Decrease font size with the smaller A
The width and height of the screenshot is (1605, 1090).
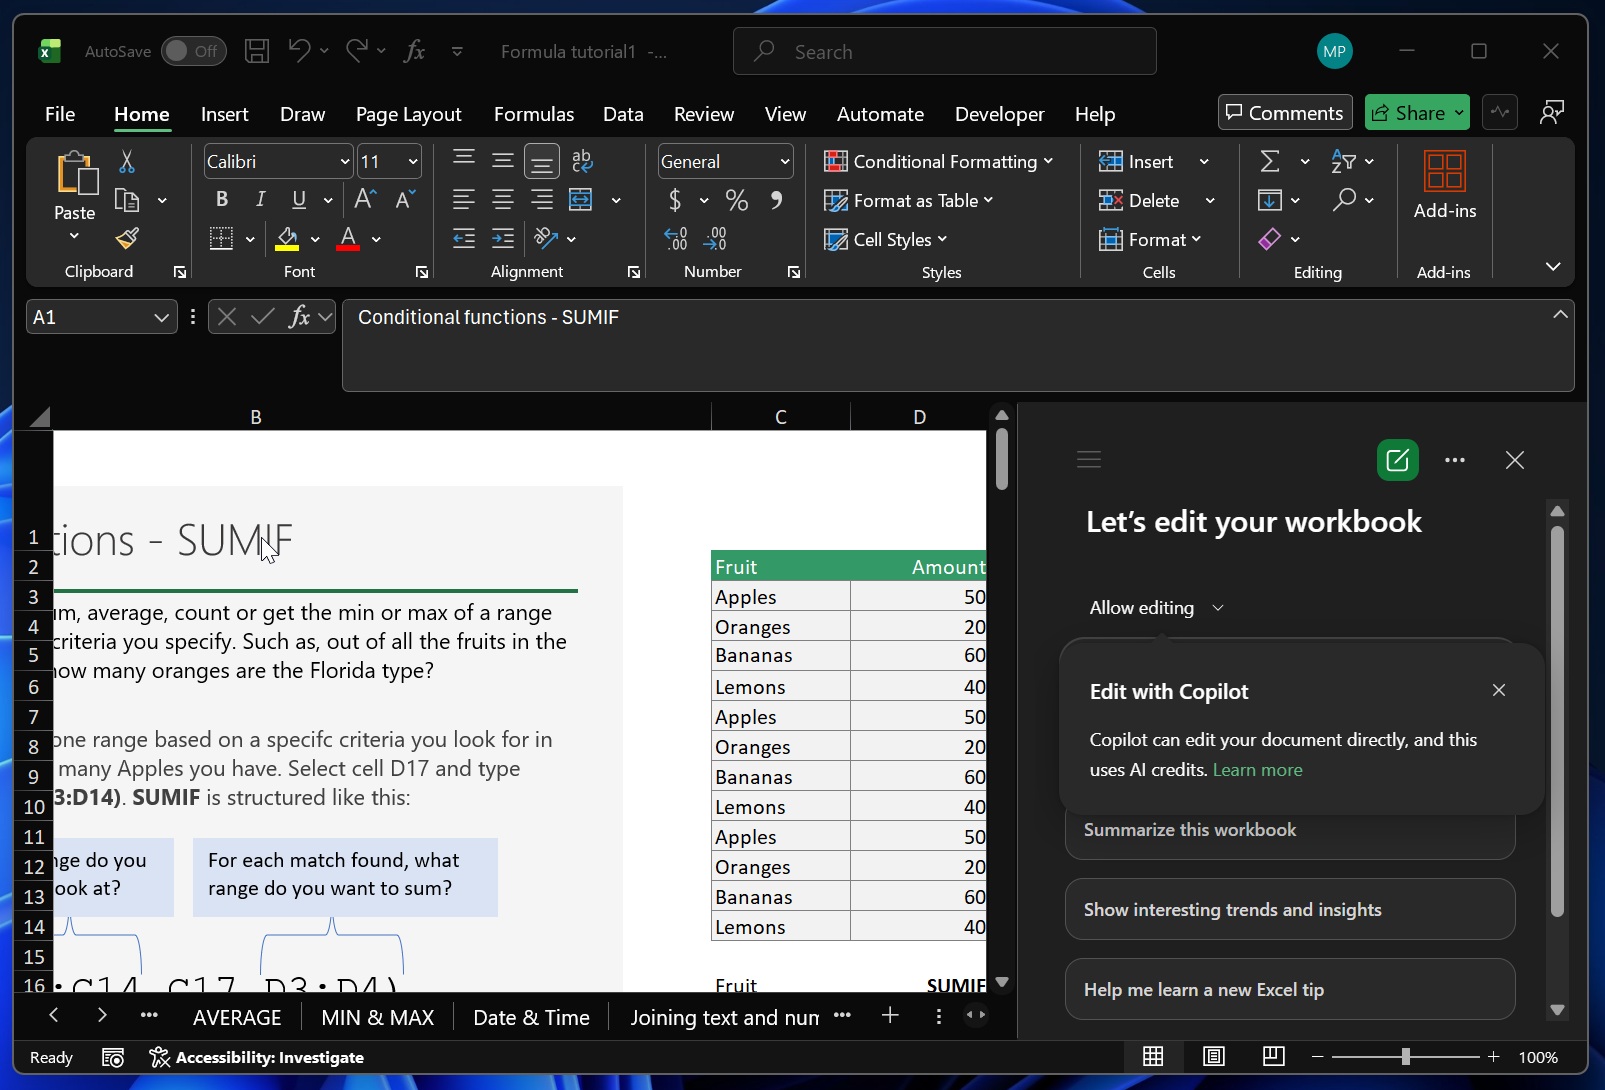coord(404,199)
